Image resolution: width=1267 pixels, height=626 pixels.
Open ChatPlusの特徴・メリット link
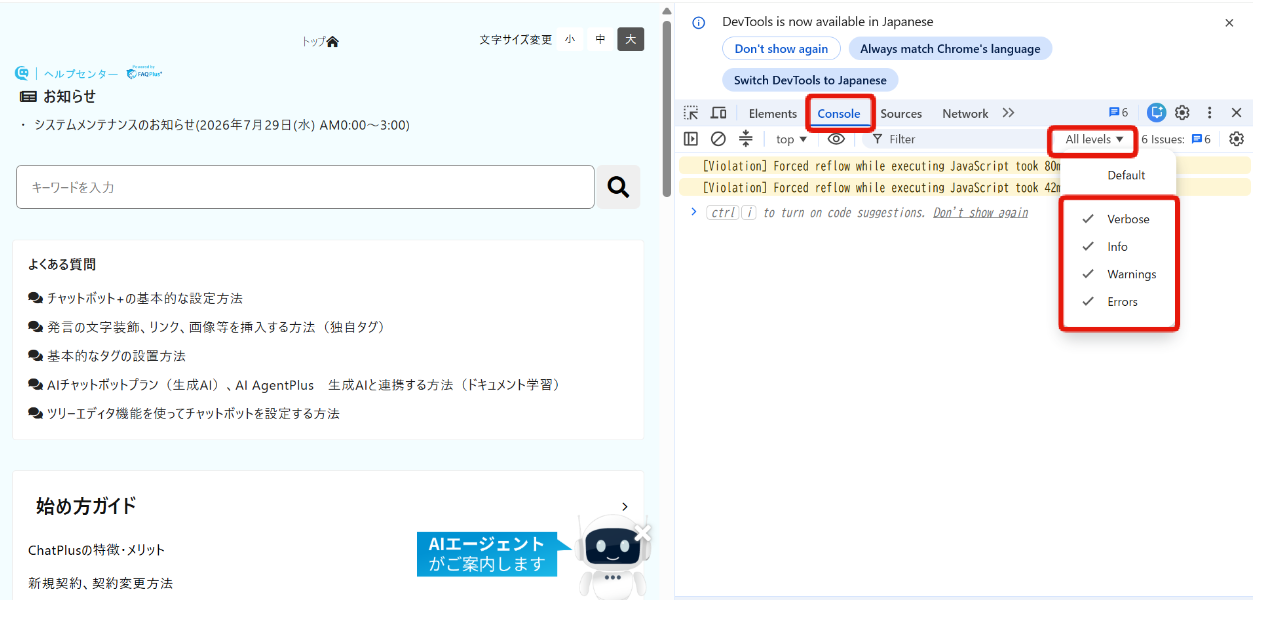[97, 550]
